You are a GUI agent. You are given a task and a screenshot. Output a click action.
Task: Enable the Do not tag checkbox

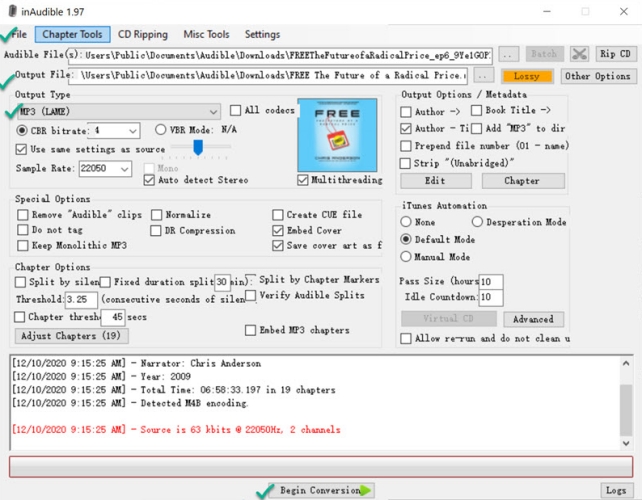click(x=23, y=230)
